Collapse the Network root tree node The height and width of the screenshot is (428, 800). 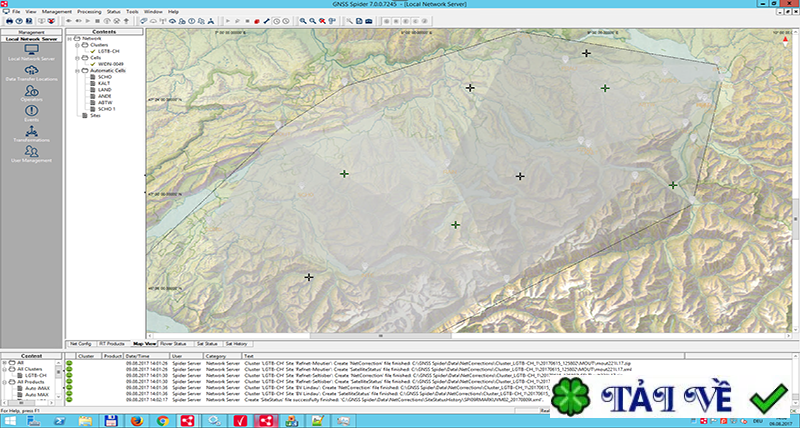click(x=70, y=38)
